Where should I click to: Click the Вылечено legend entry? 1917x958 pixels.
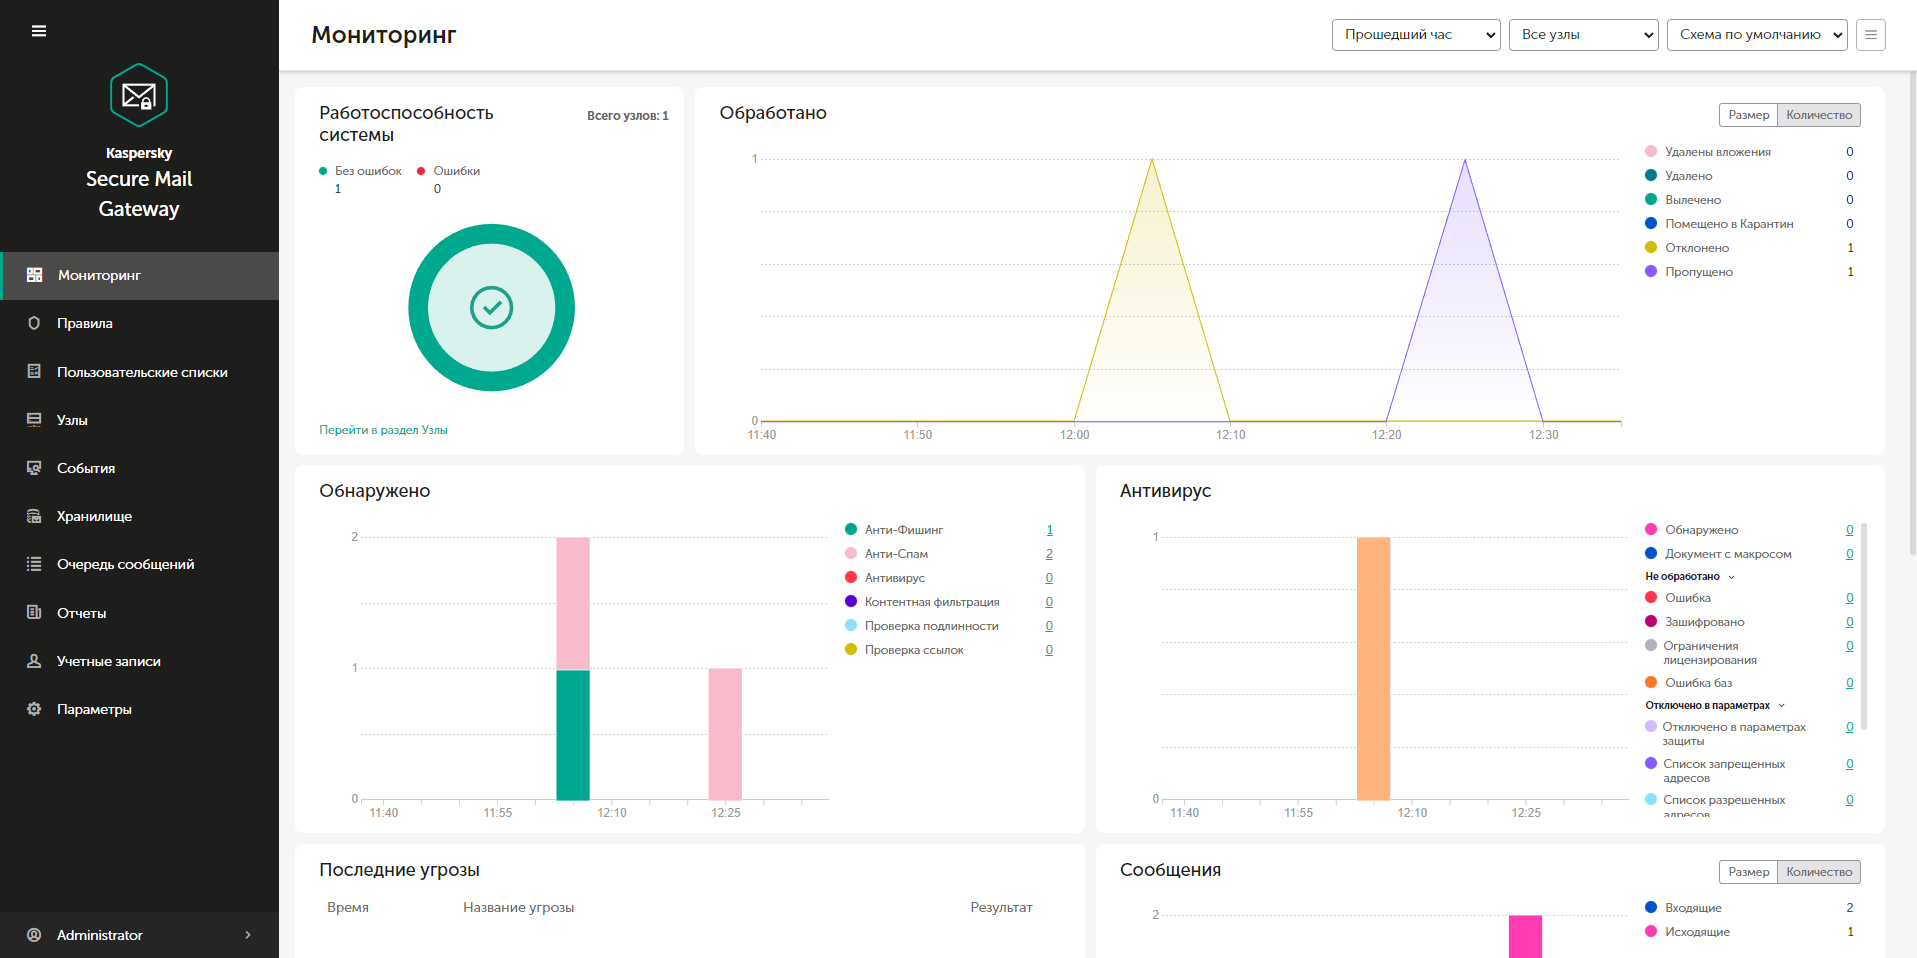click(x=1693, y=200)
